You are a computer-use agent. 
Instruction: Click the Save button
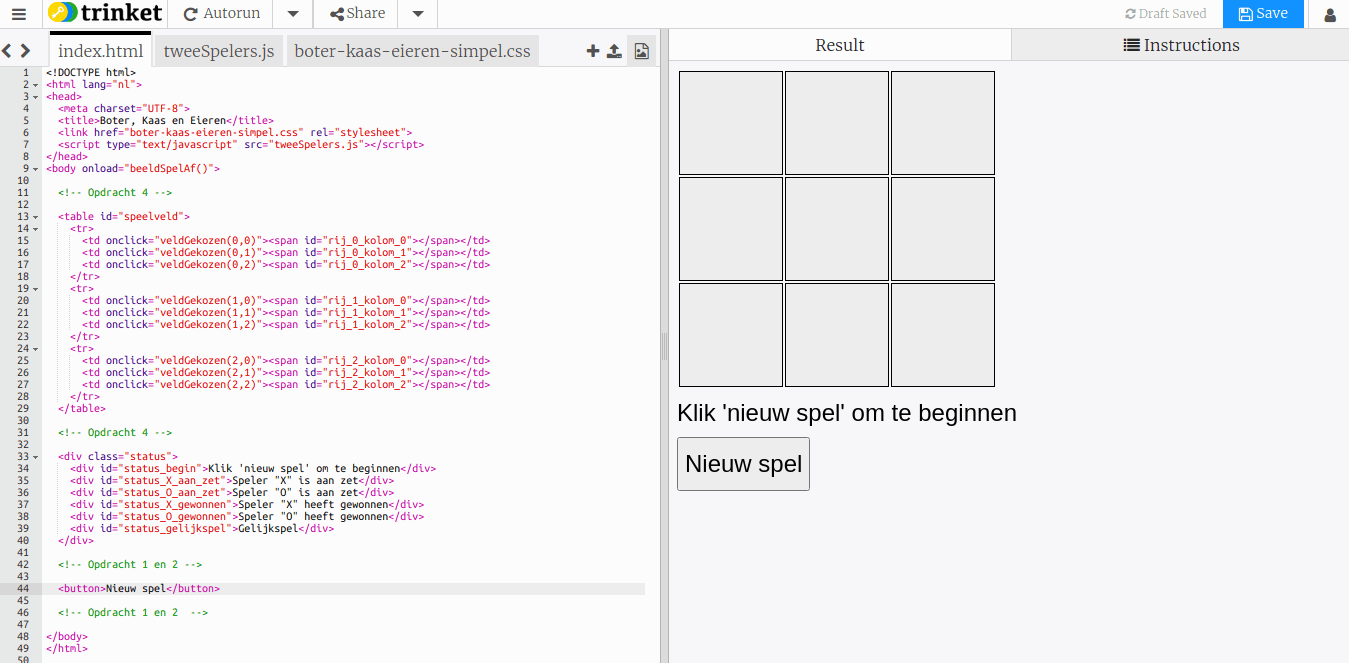pyautogui.click(x=1263, y=14)
